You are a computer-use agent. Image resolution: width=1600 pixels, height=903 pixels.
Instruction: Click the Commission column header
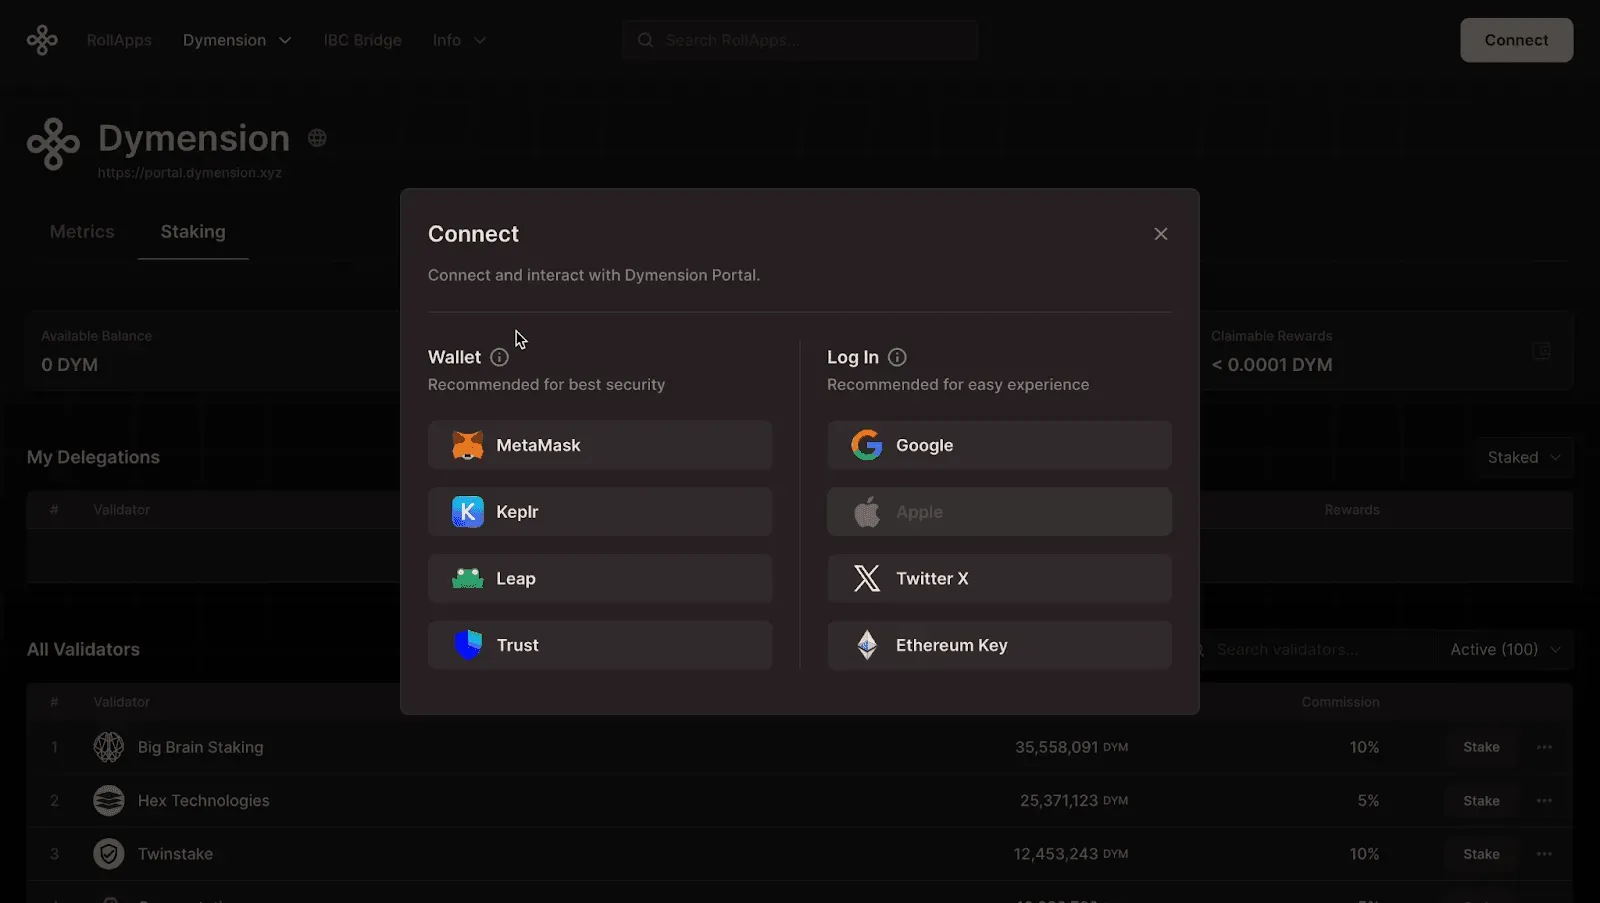tap(1340, 702)
